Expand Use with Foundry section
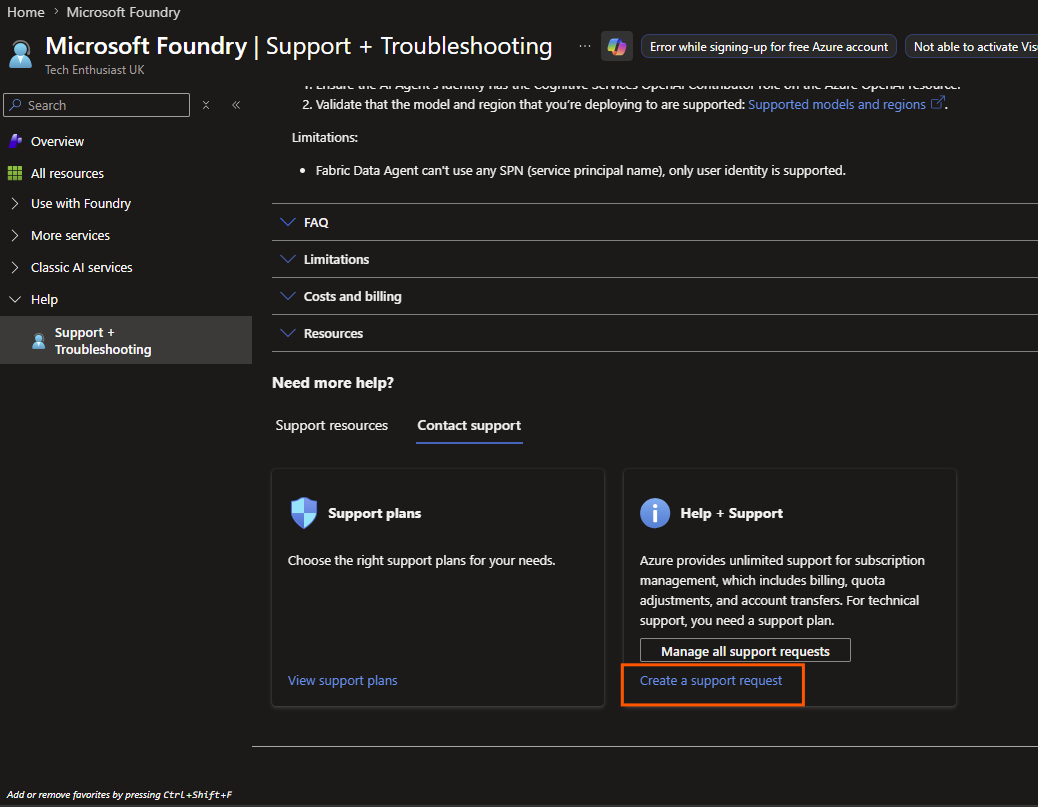1038x807 pixels. tap(15, 203)
